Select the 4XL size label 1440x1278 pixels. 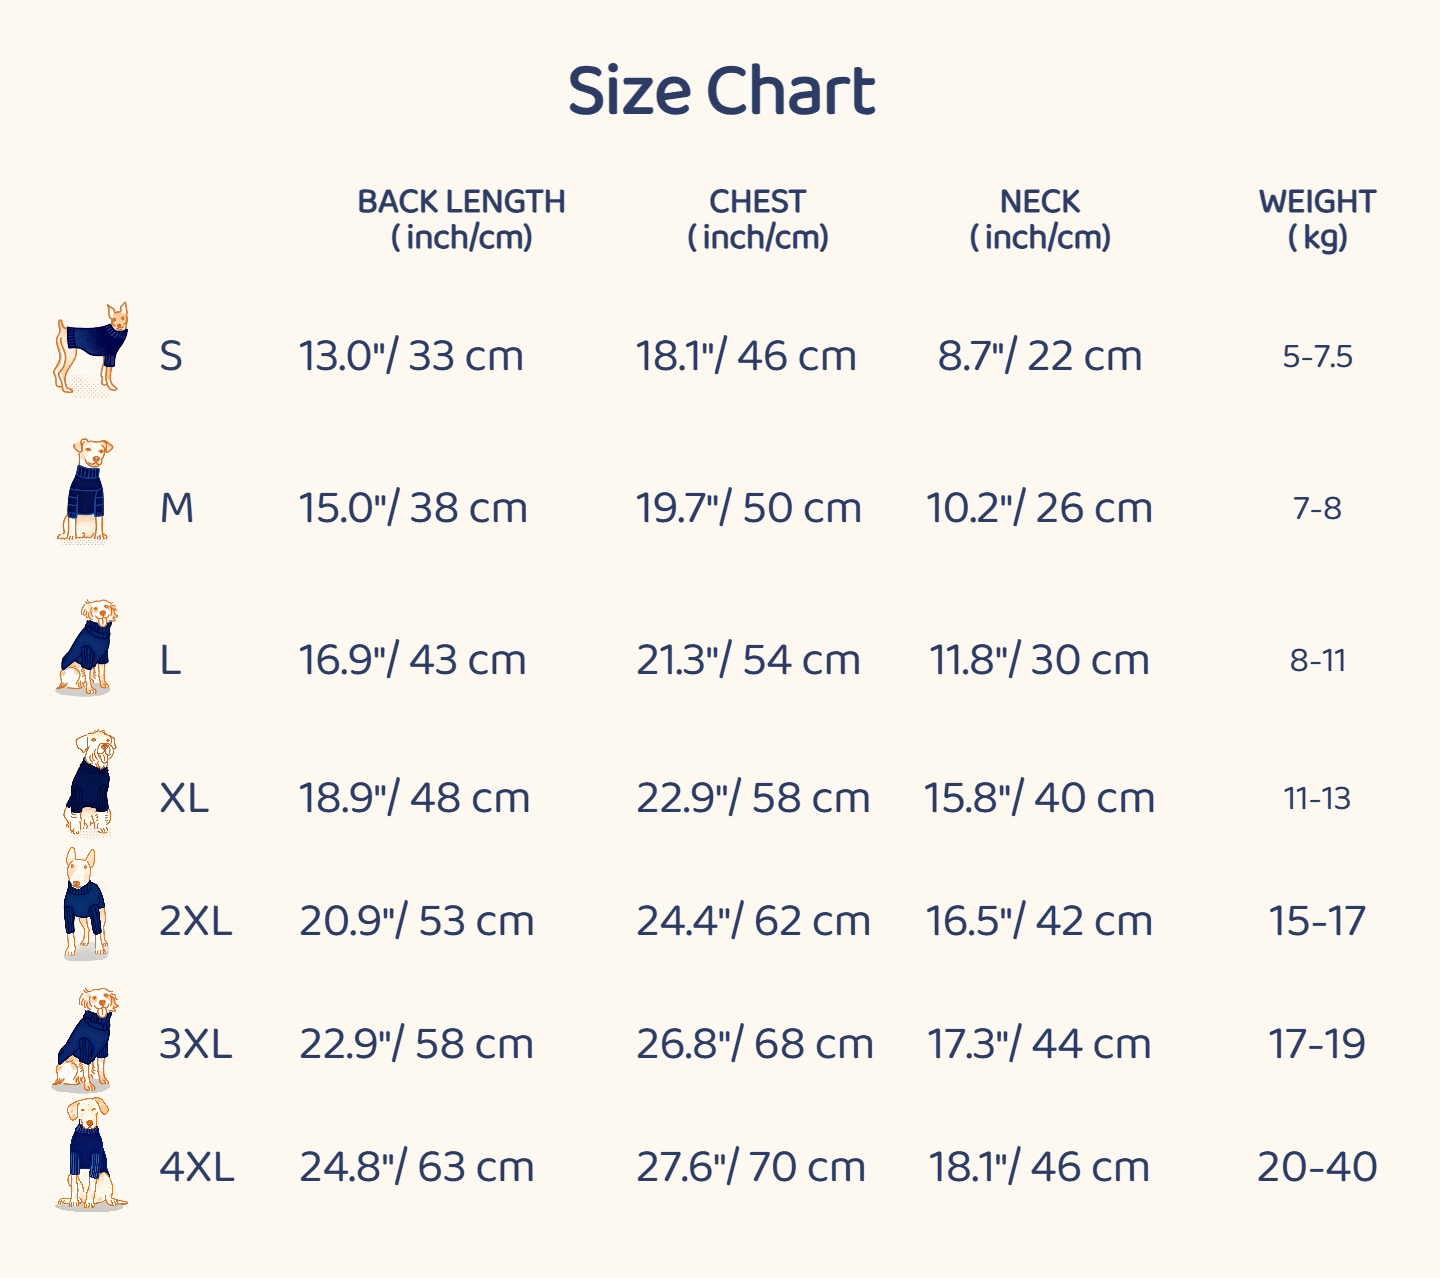(197, 1167)
